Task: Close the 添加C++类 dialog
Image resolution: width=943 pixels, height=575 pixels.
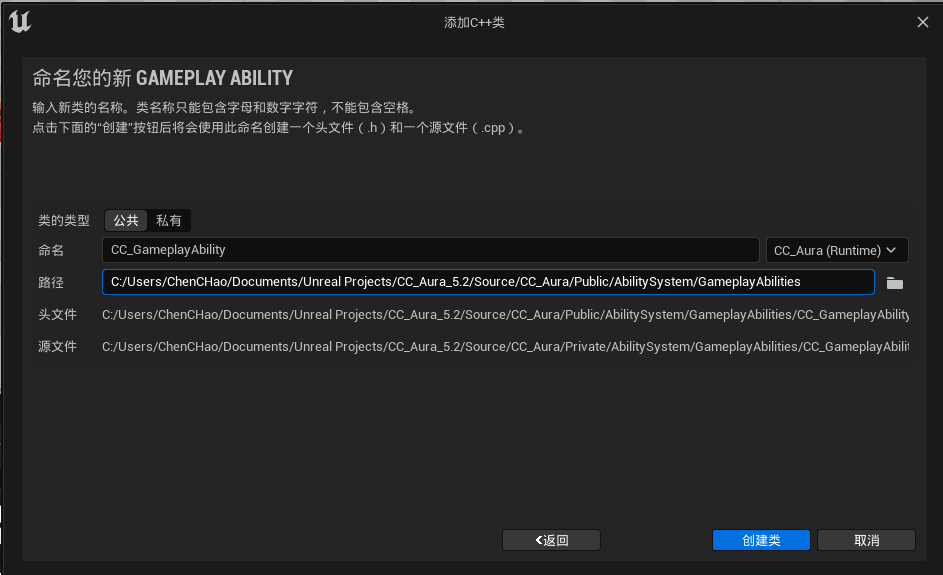Action: click(x=923, y=22)
